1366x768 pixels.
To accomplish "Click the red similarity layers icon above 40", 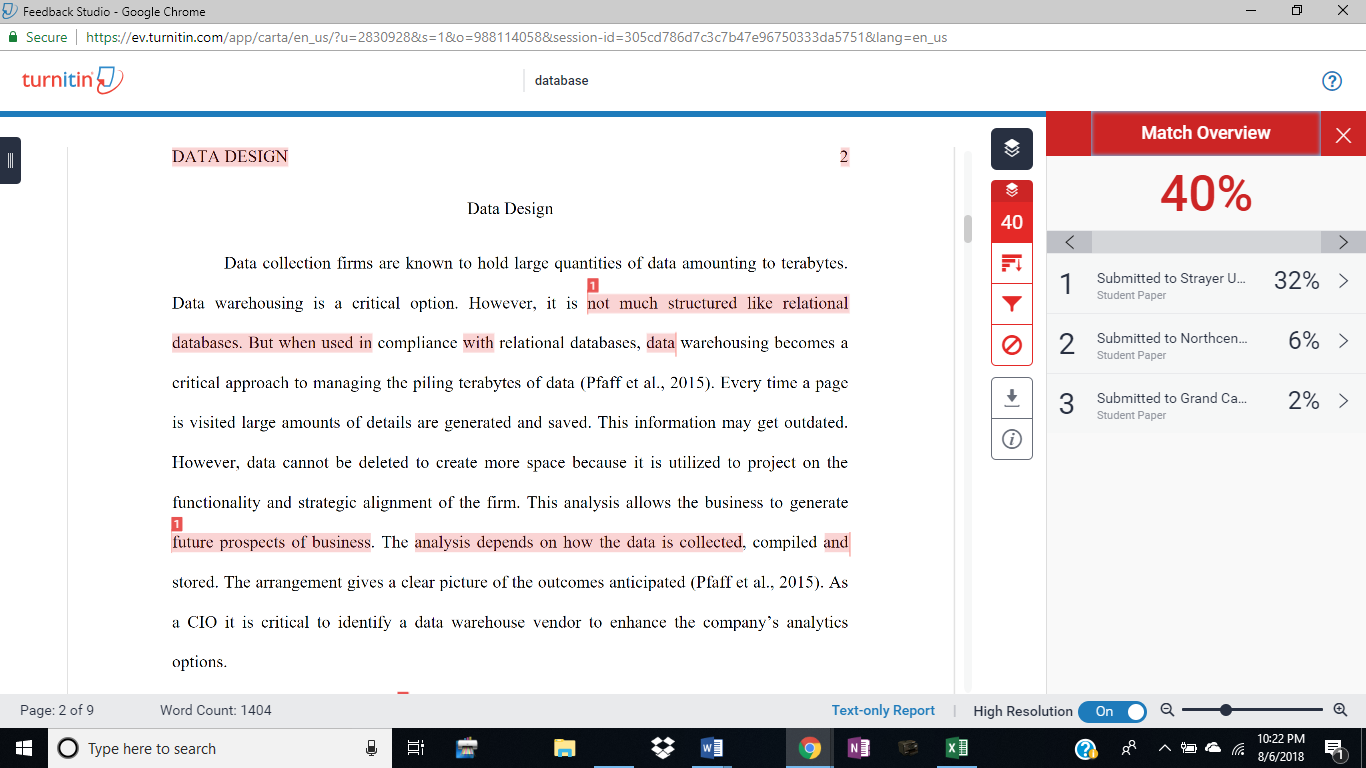I will click(1012, 191).
